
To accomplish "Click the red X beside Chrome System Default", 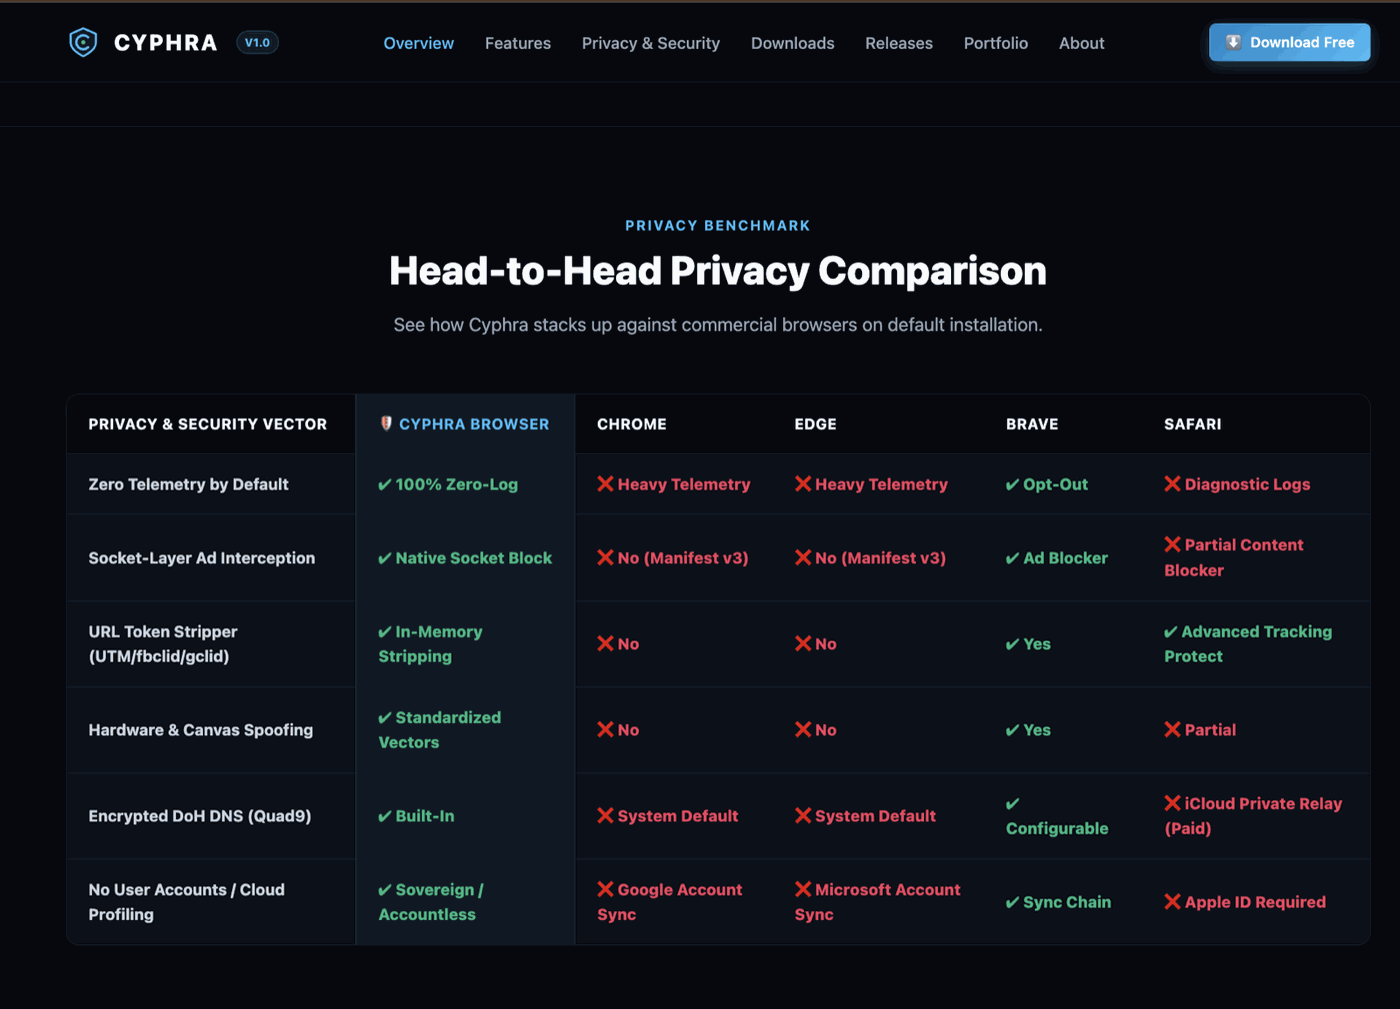I will tap(605, 816).
